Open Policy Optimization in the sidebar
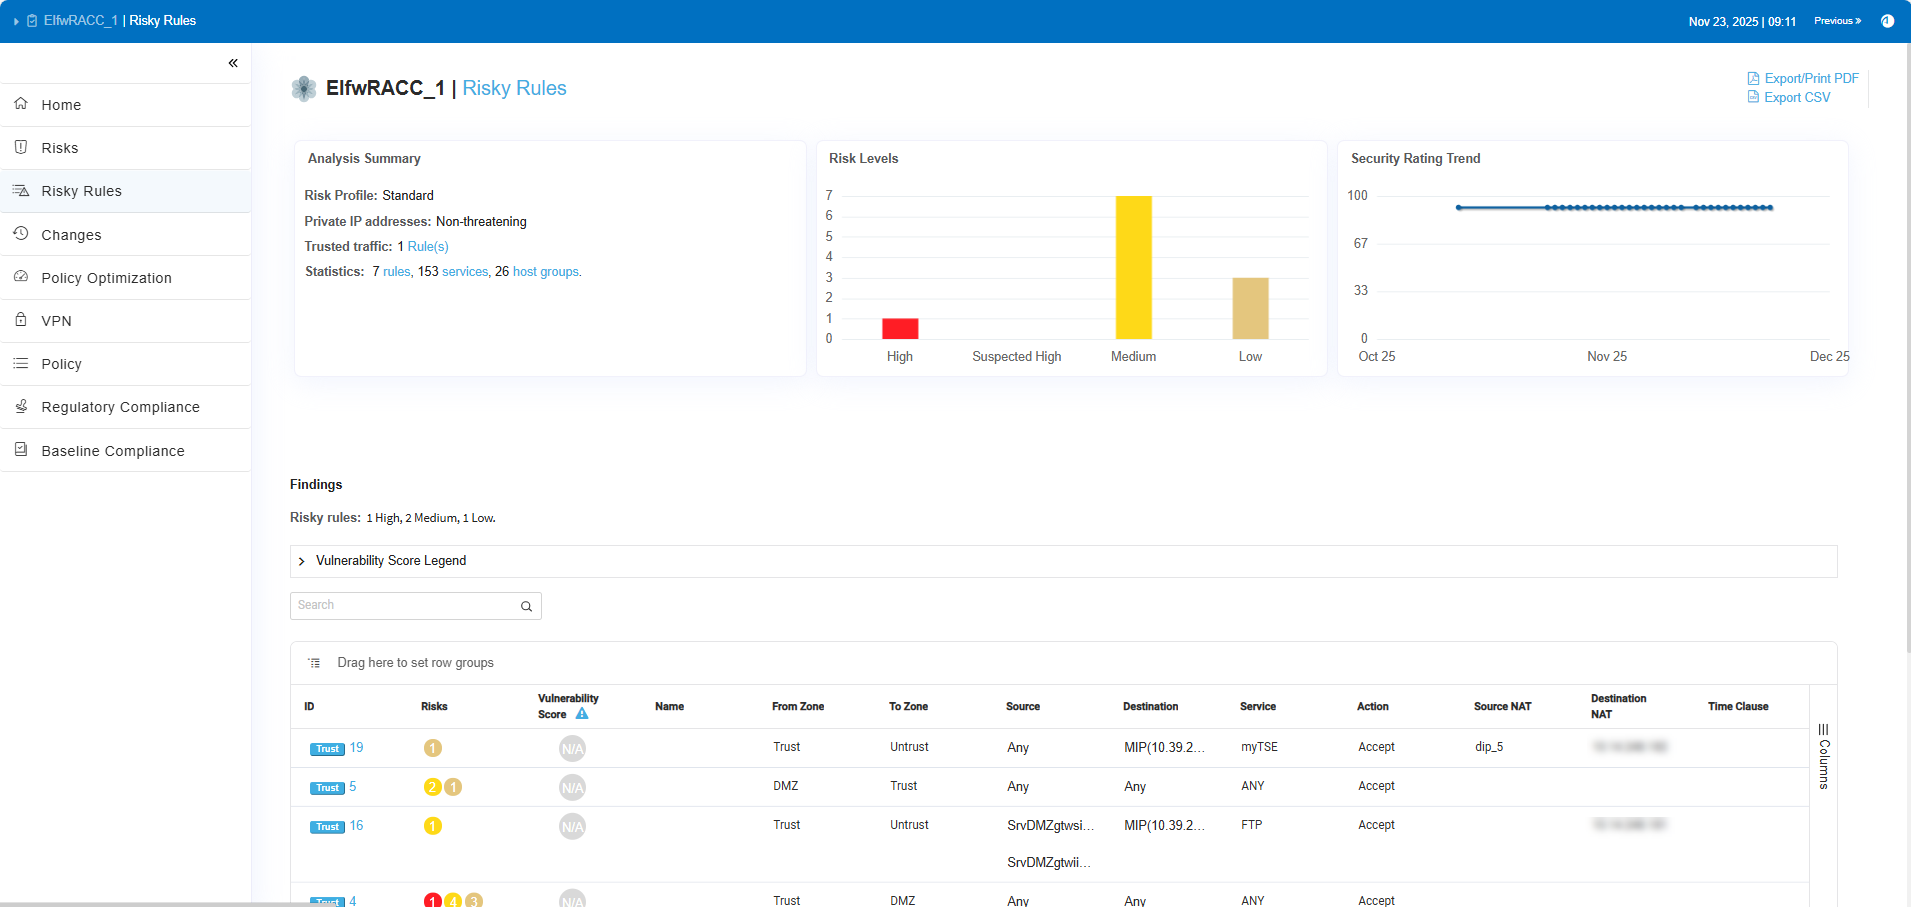The height and width of the screenshot is (907, 1911). [x=106, y=278]
